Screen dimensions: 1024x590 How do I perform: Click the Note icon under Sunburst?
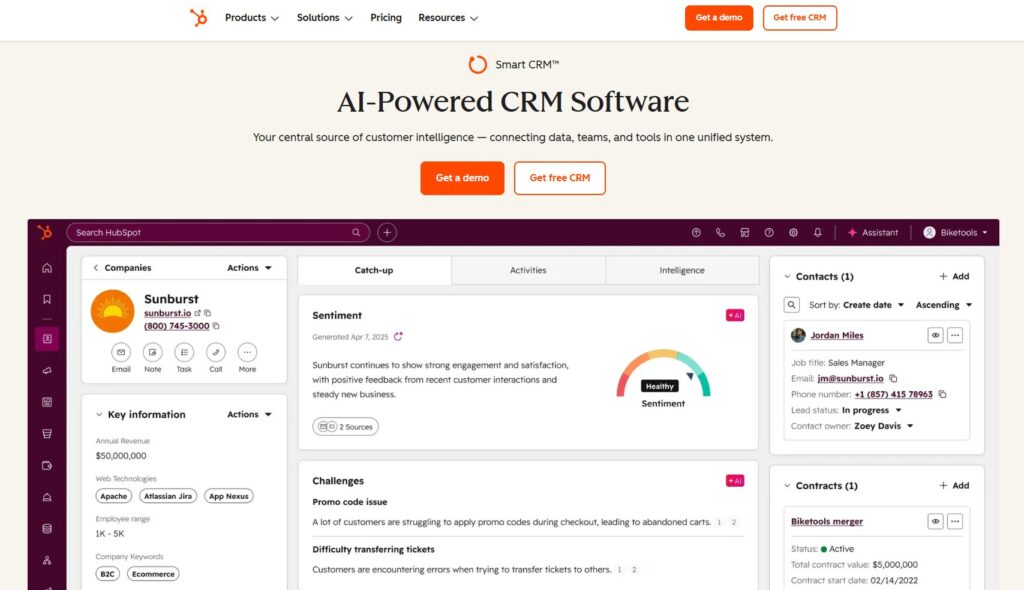[x=152, y=352]
